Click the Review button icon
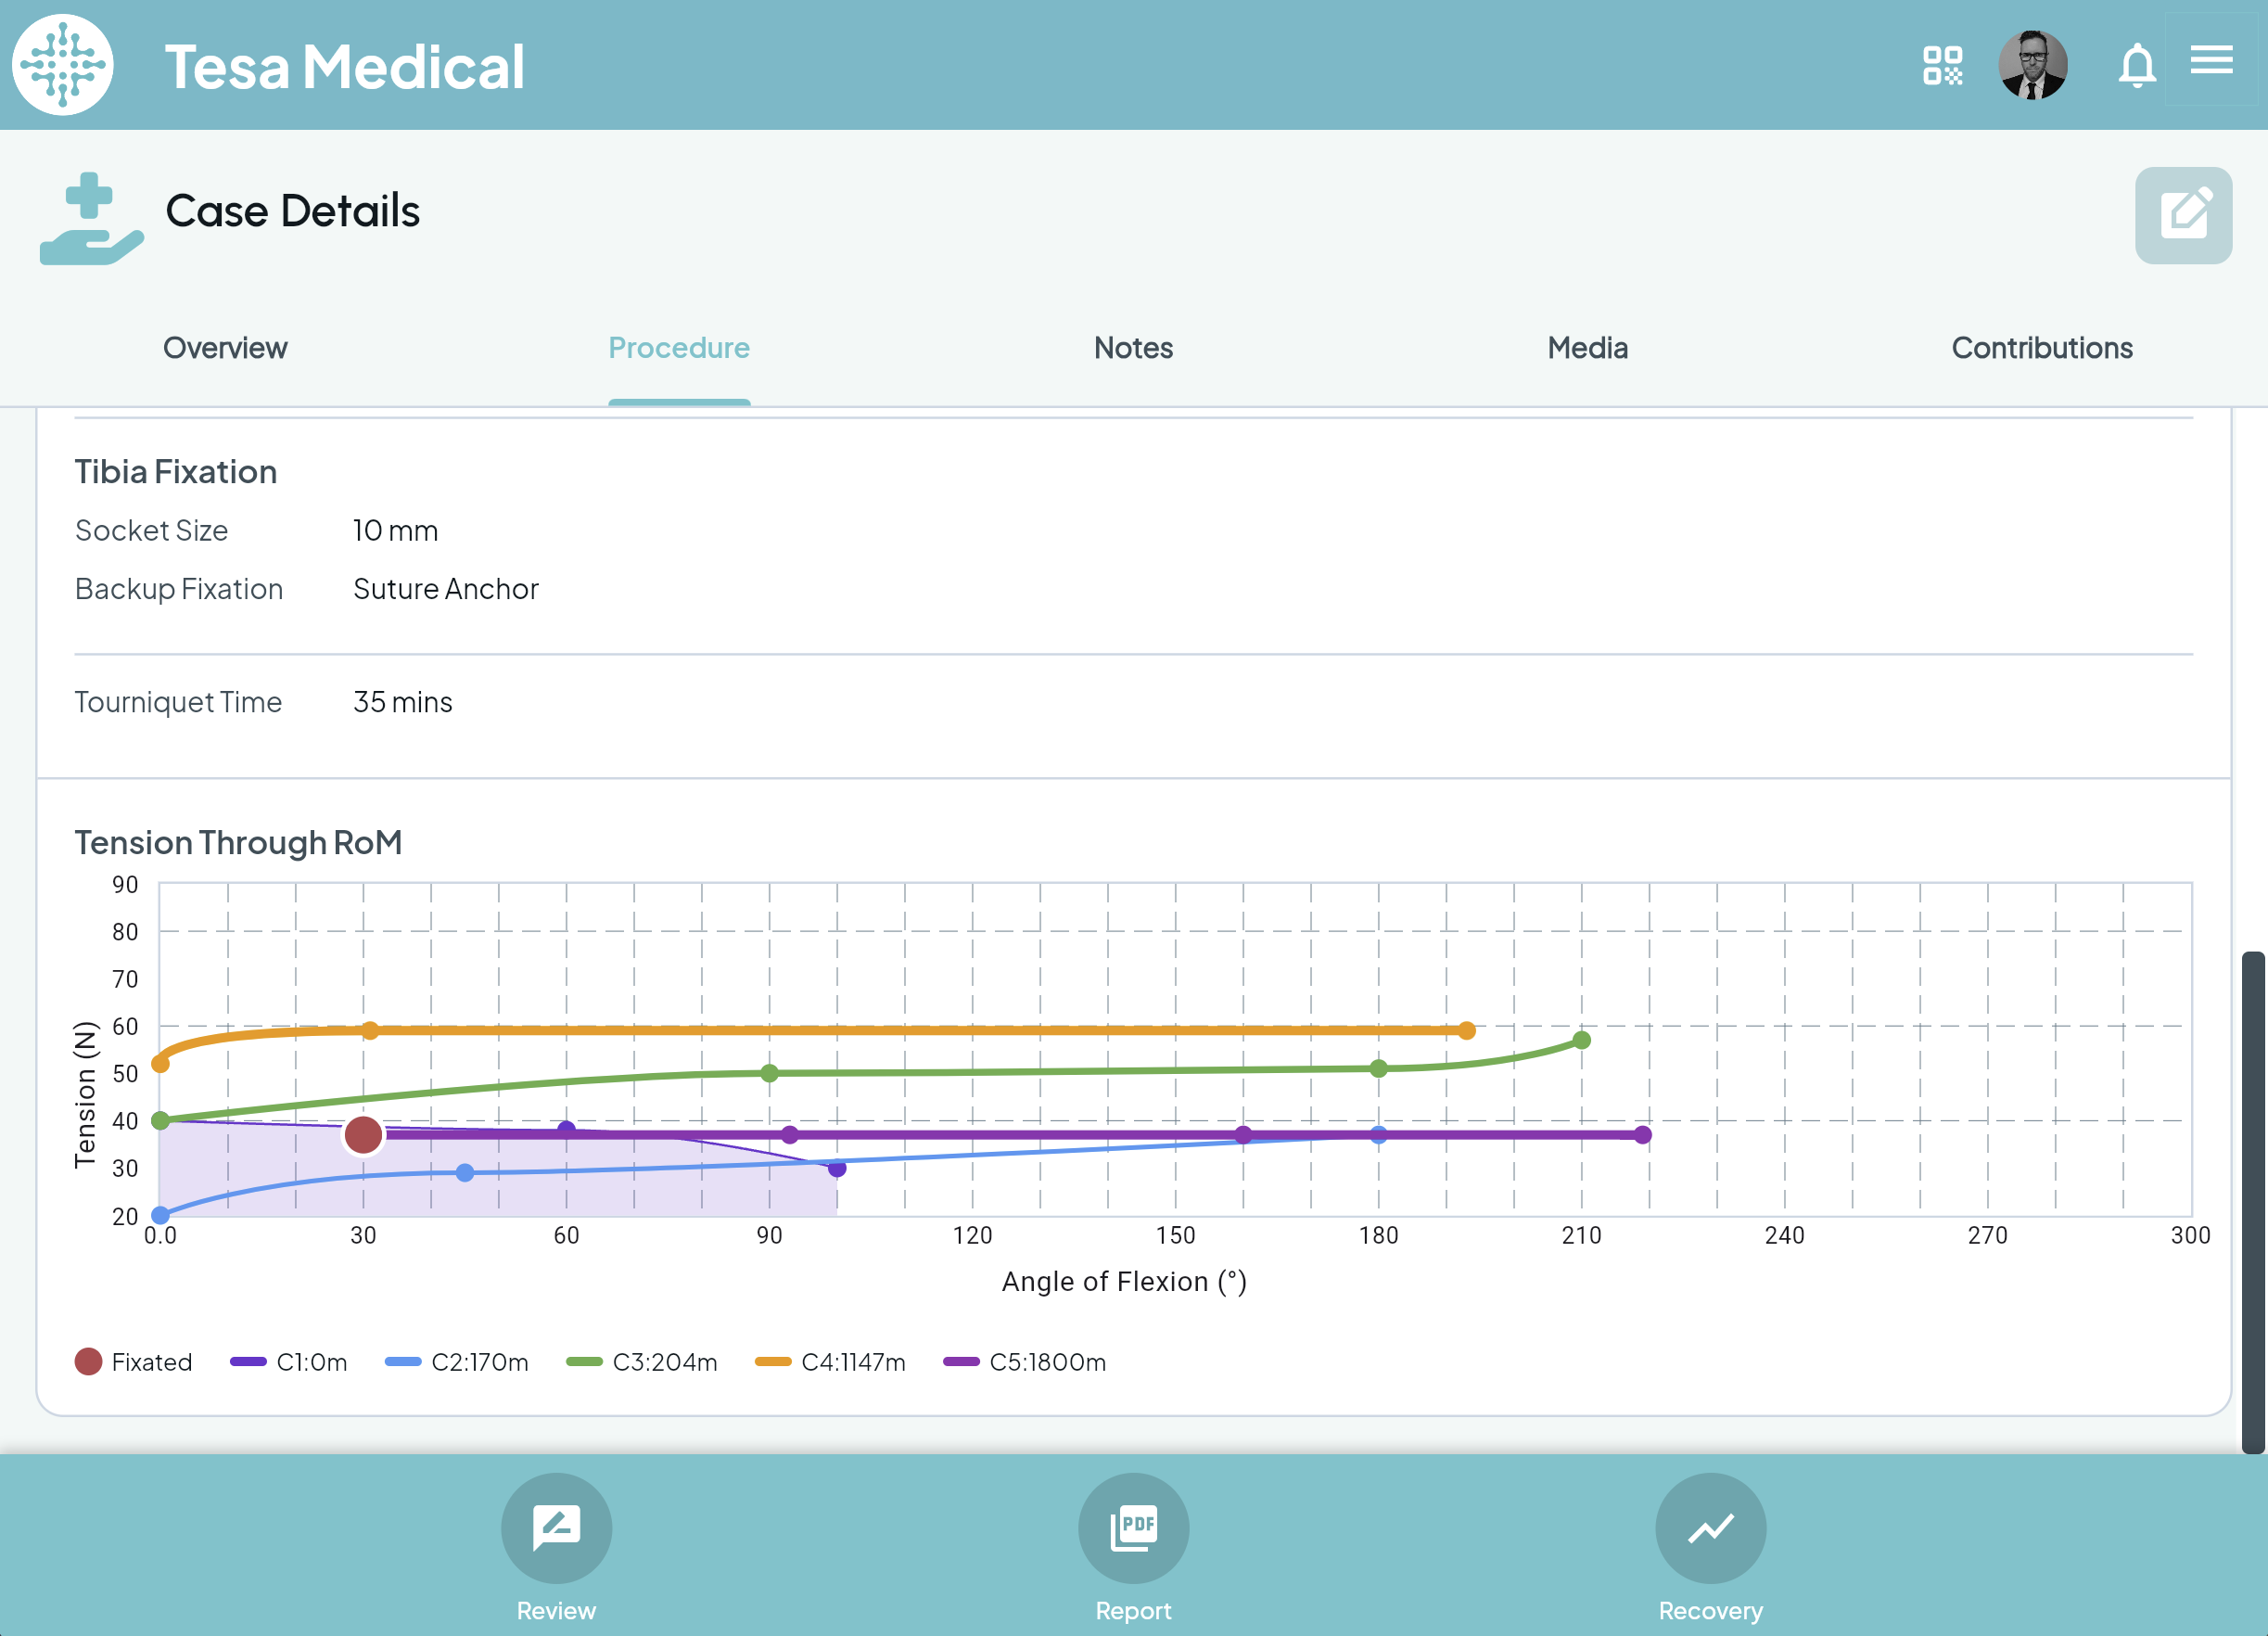This screenshot has width=2268, height=1636. point(556,1527)
